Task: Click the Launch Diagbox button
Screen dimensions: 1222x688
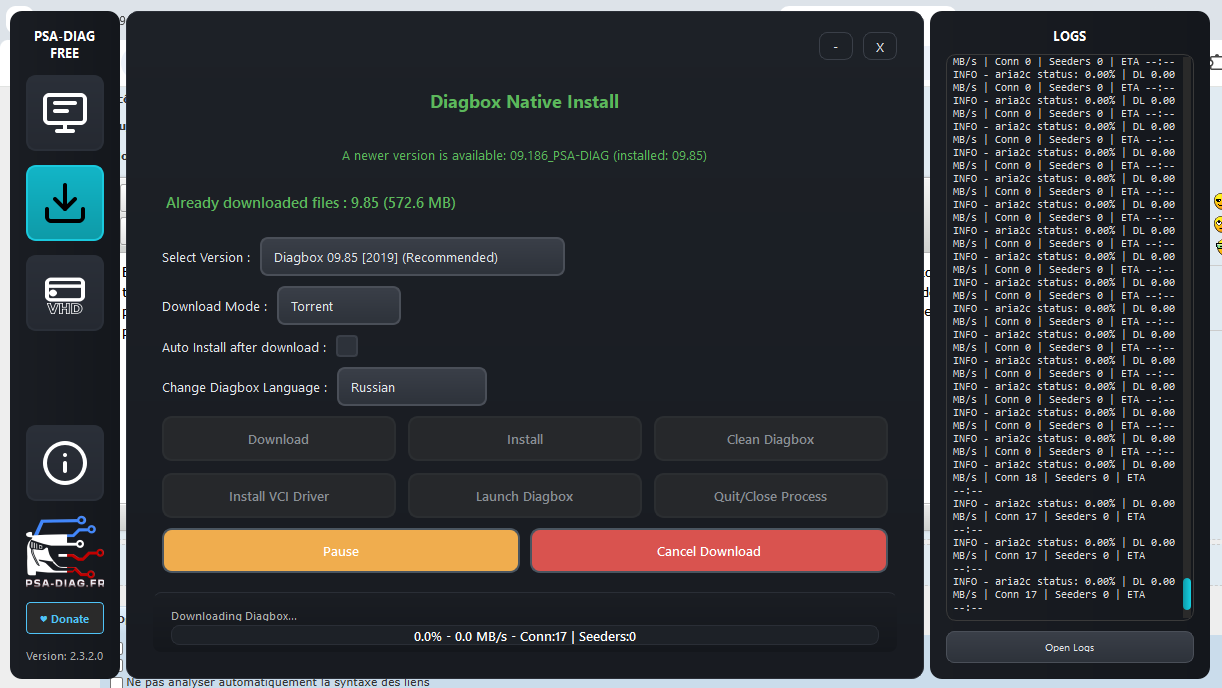Action: pyautogui.click(x=525, y=496)
